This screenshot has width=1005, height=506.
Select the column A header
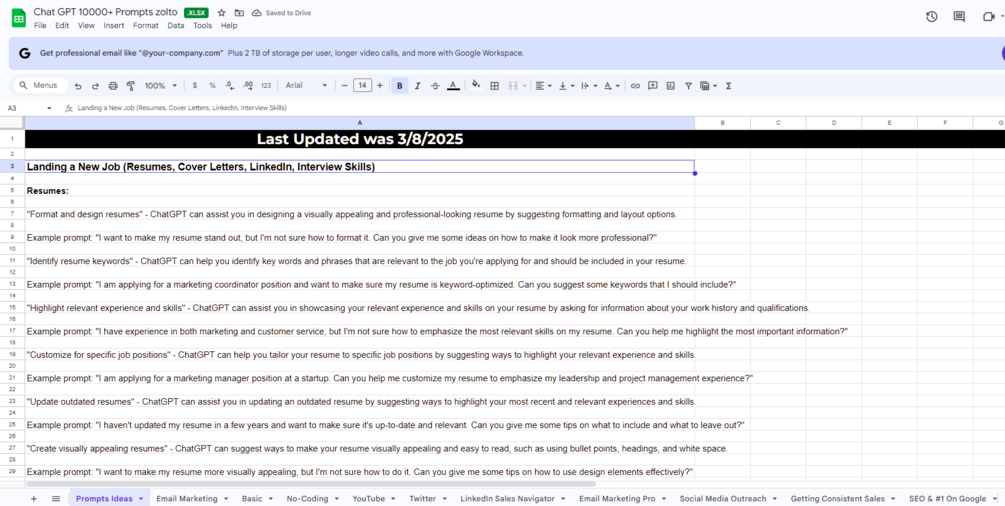[360, 122]
